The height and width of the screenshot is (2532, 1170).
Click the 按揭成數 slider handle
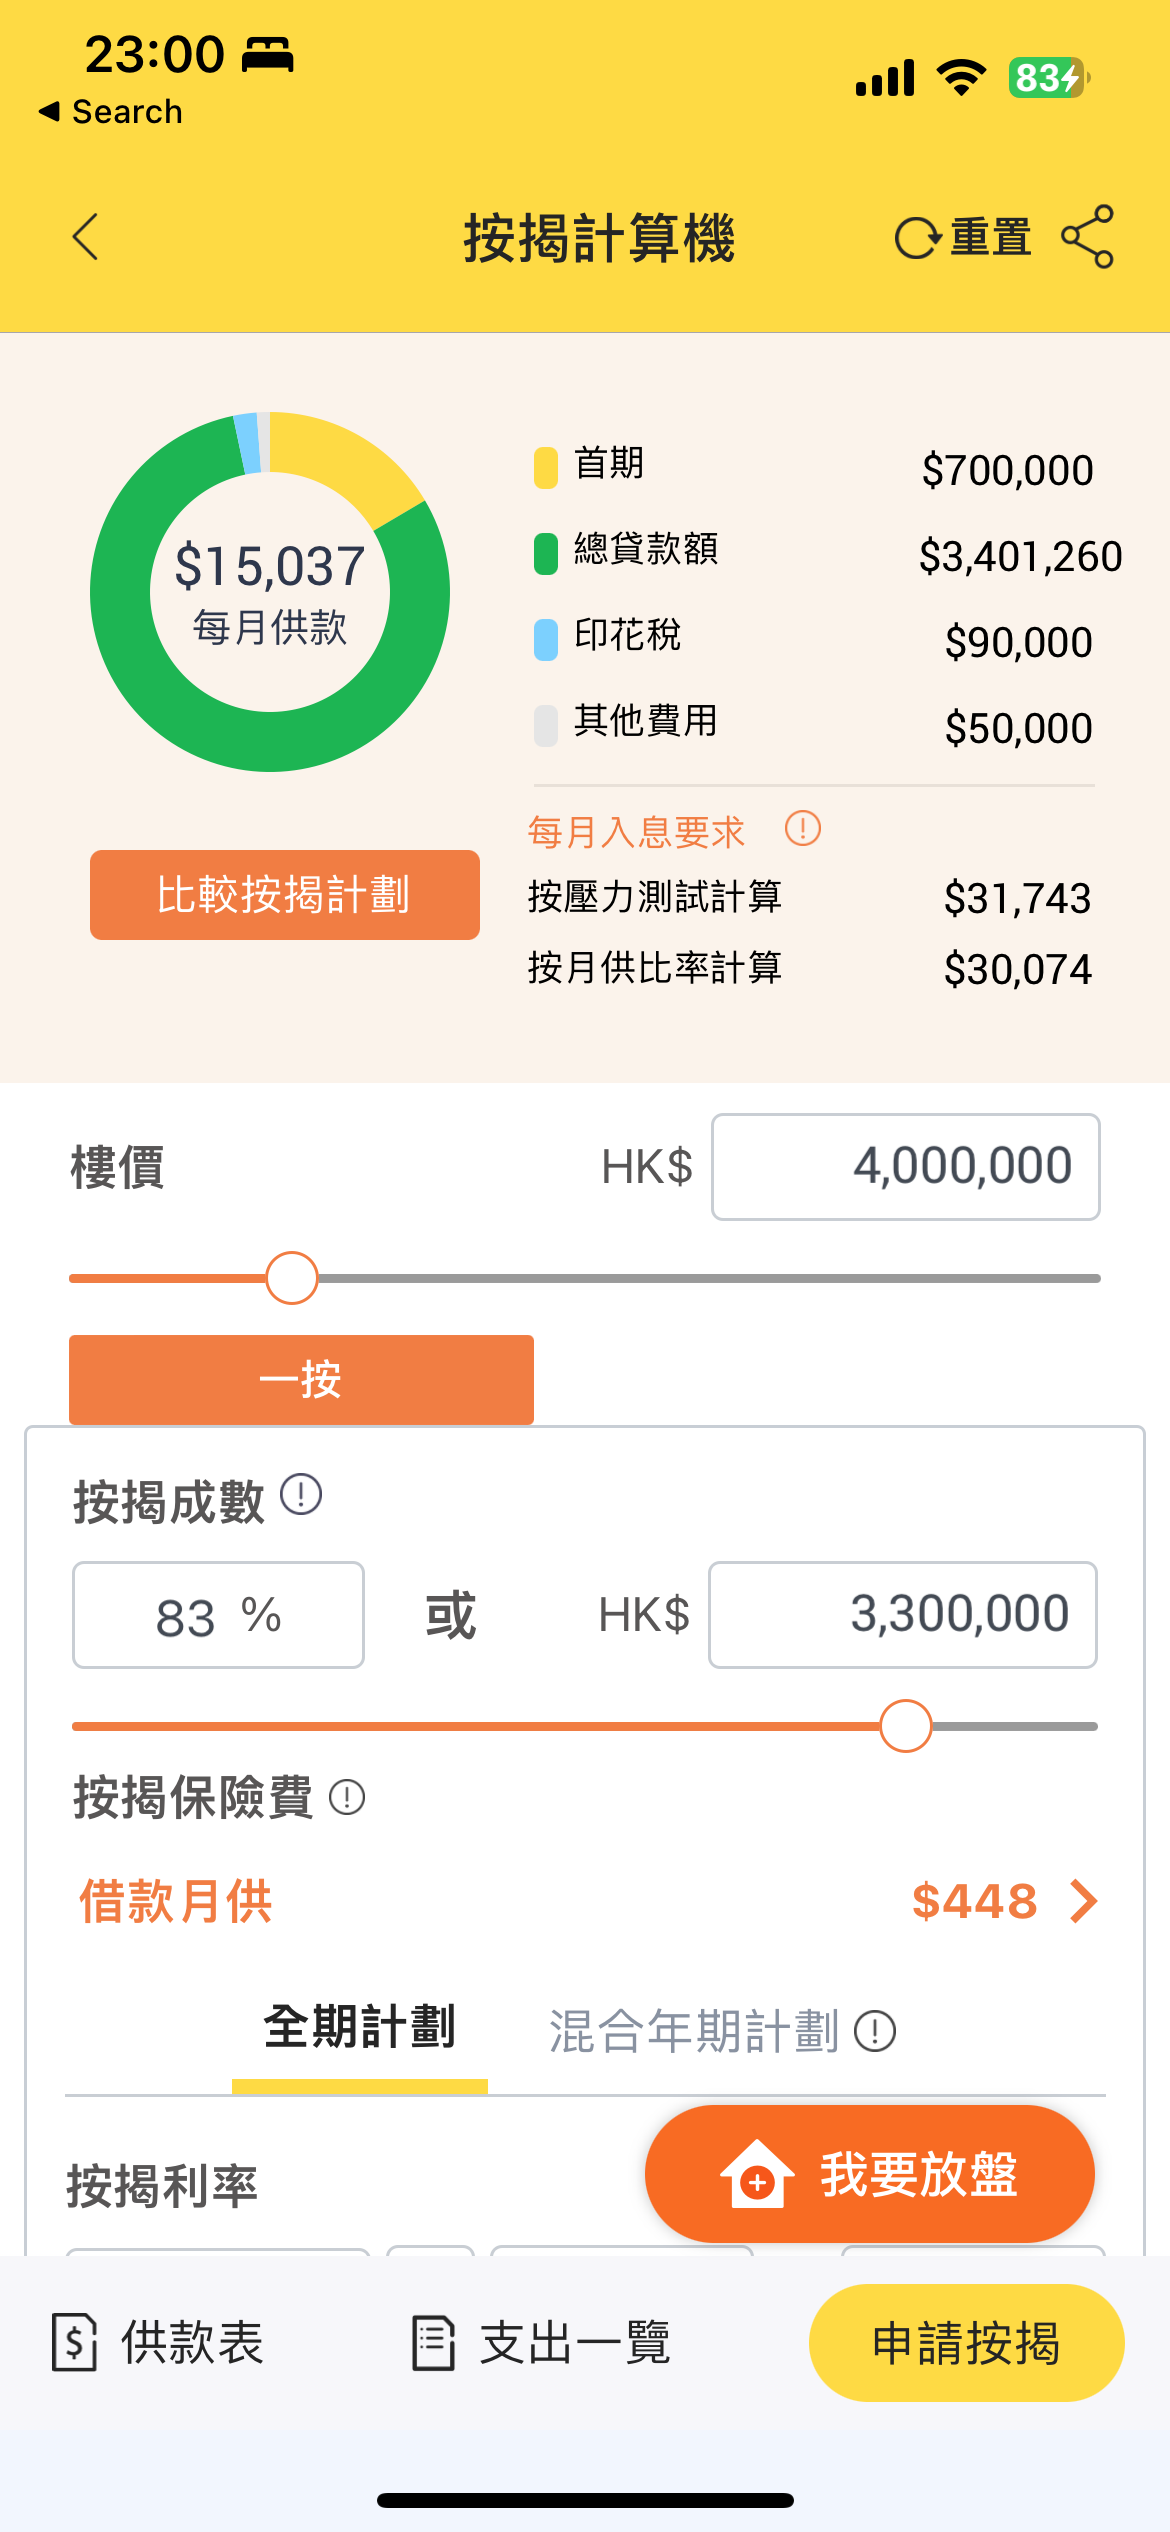(x=906, y=1726)
